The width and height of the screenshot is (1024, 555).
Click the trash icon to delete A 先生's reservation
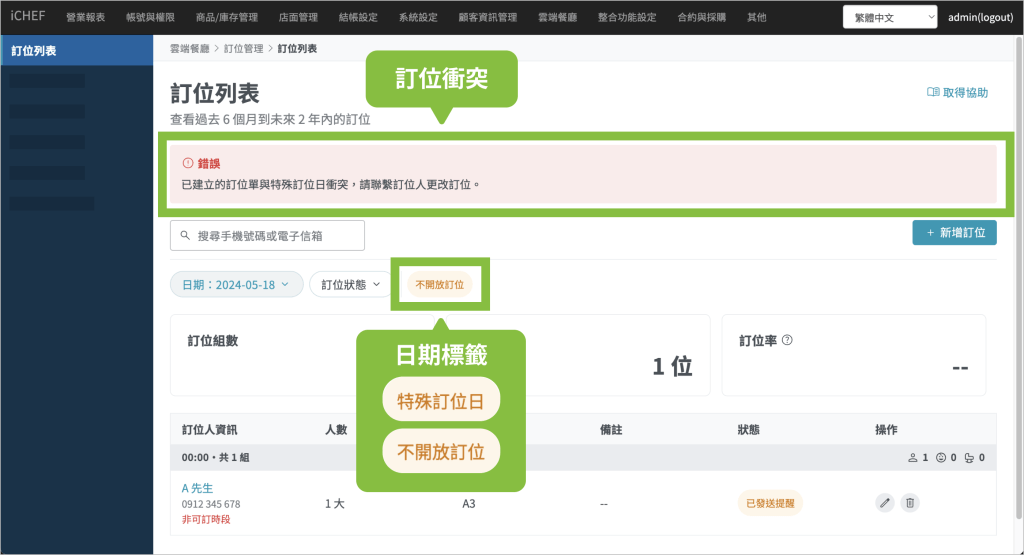click(909, 503)
